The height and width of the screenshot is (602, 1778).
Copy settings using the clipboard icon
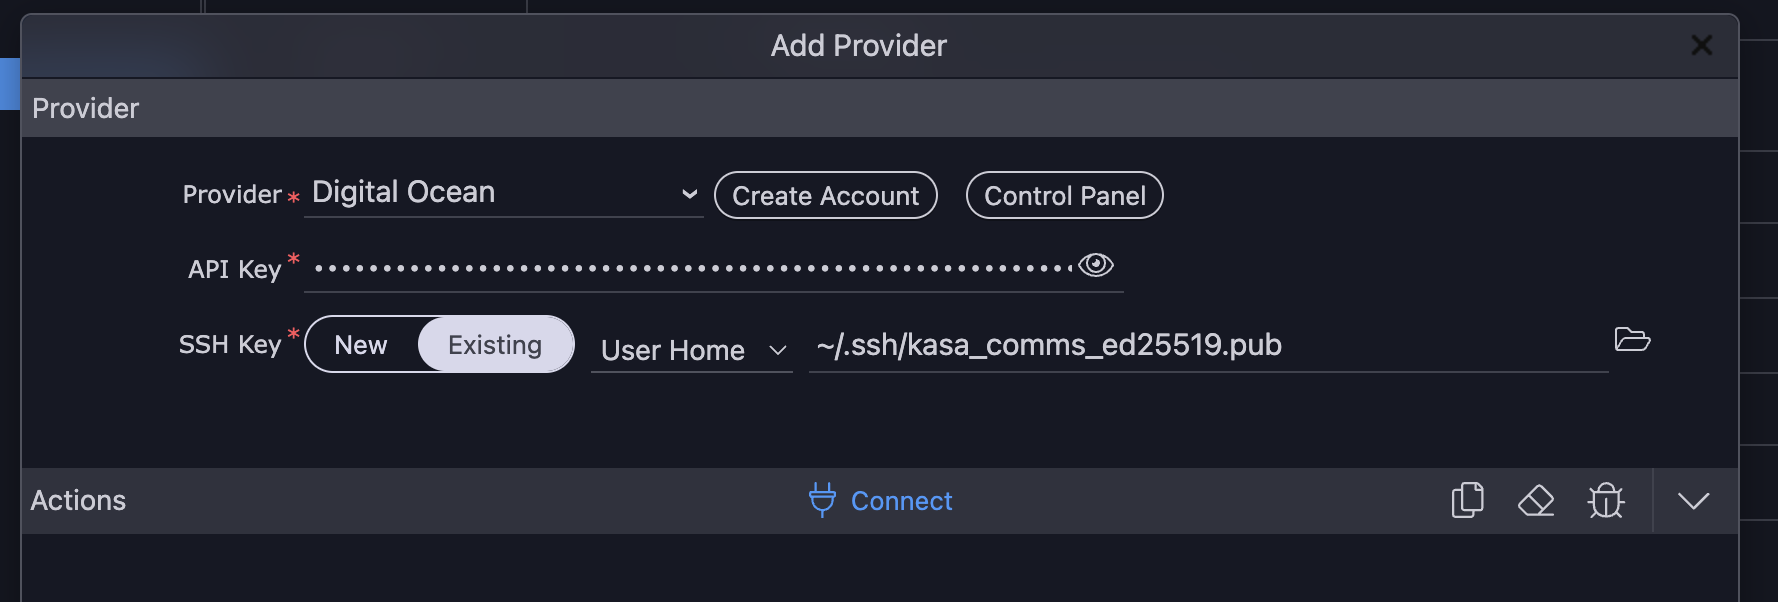pos(1467,500)
